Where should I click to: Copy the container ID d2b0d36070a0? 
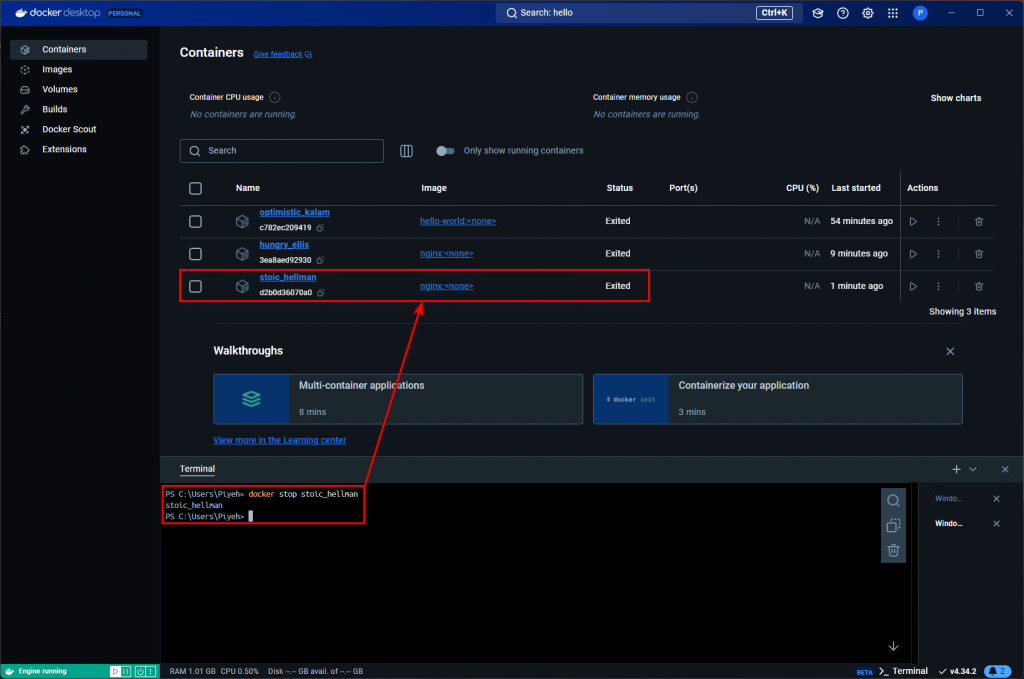(321, 292)
